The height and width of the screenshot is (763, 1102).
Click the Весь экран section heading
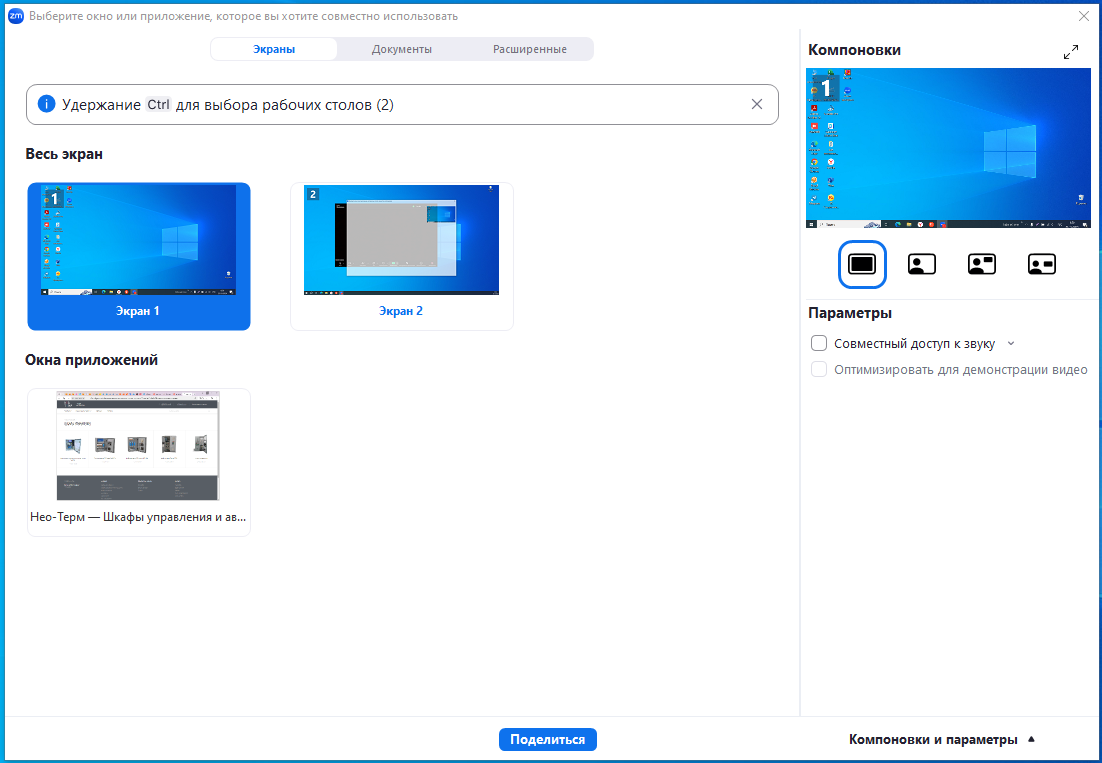click(64, 154)
